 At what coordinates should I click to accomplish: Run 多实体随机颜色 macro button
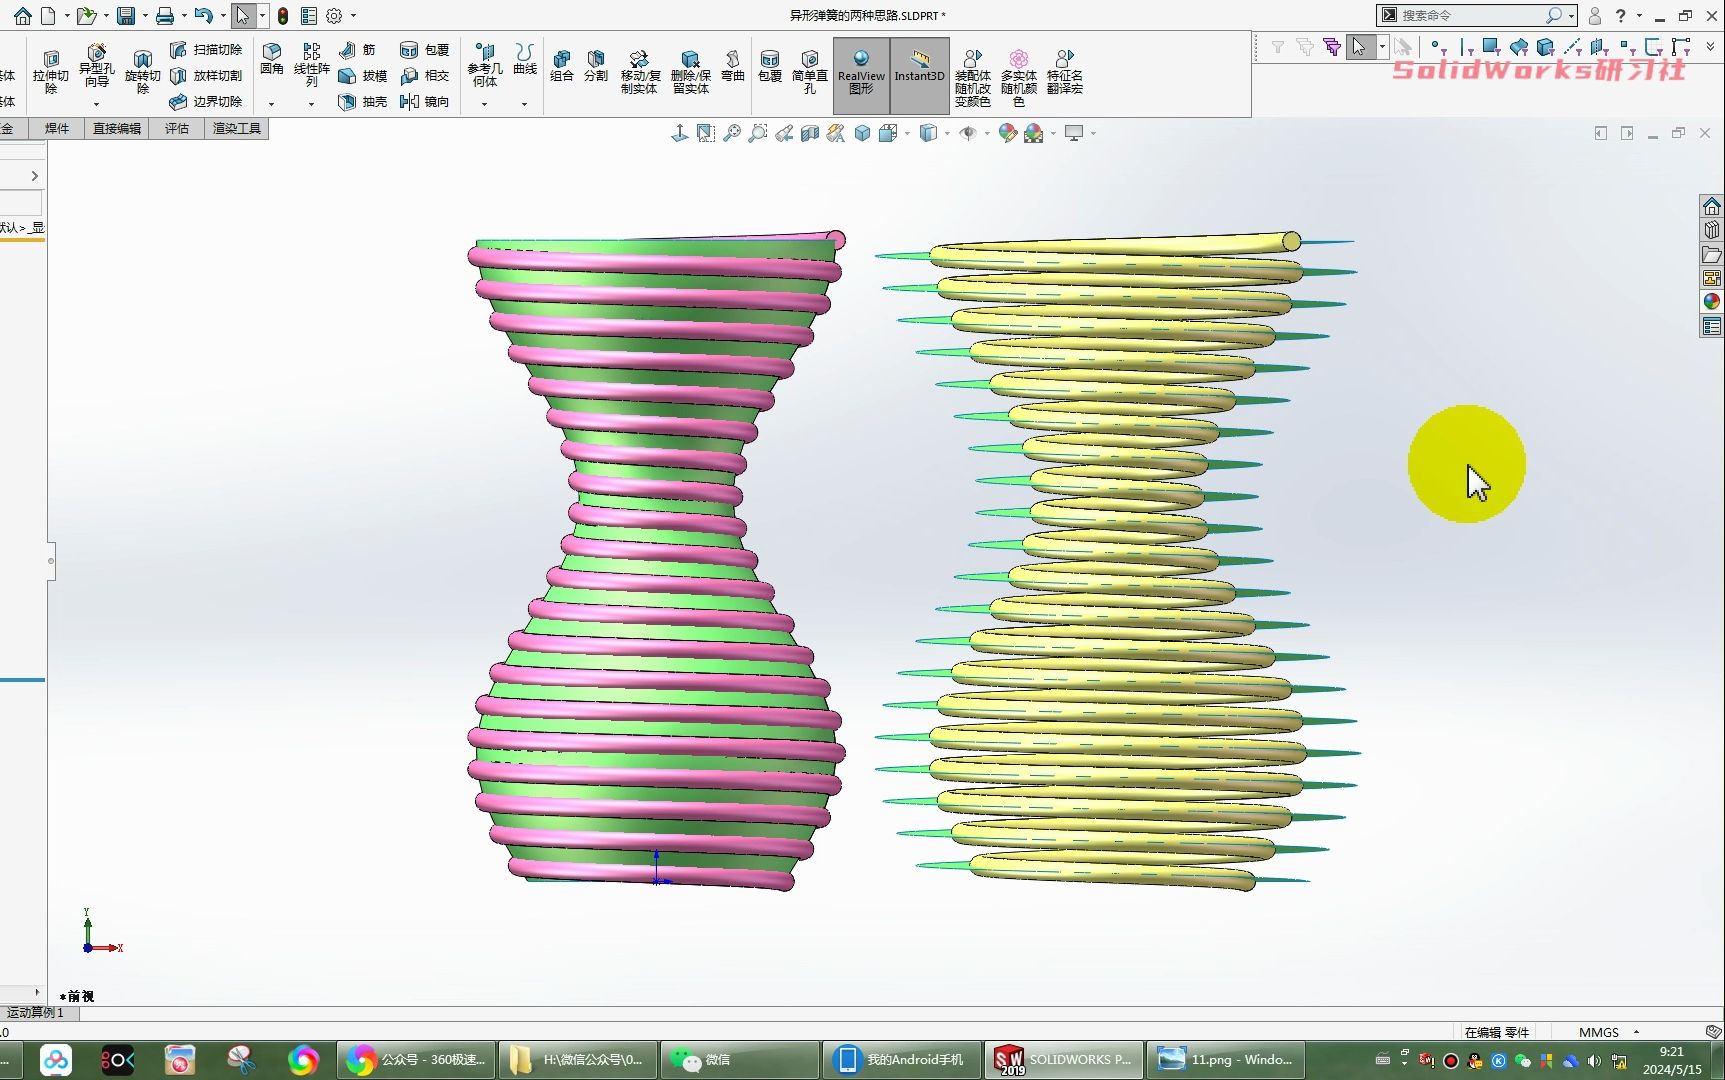pyautogui.click(x=1019, y=78)
